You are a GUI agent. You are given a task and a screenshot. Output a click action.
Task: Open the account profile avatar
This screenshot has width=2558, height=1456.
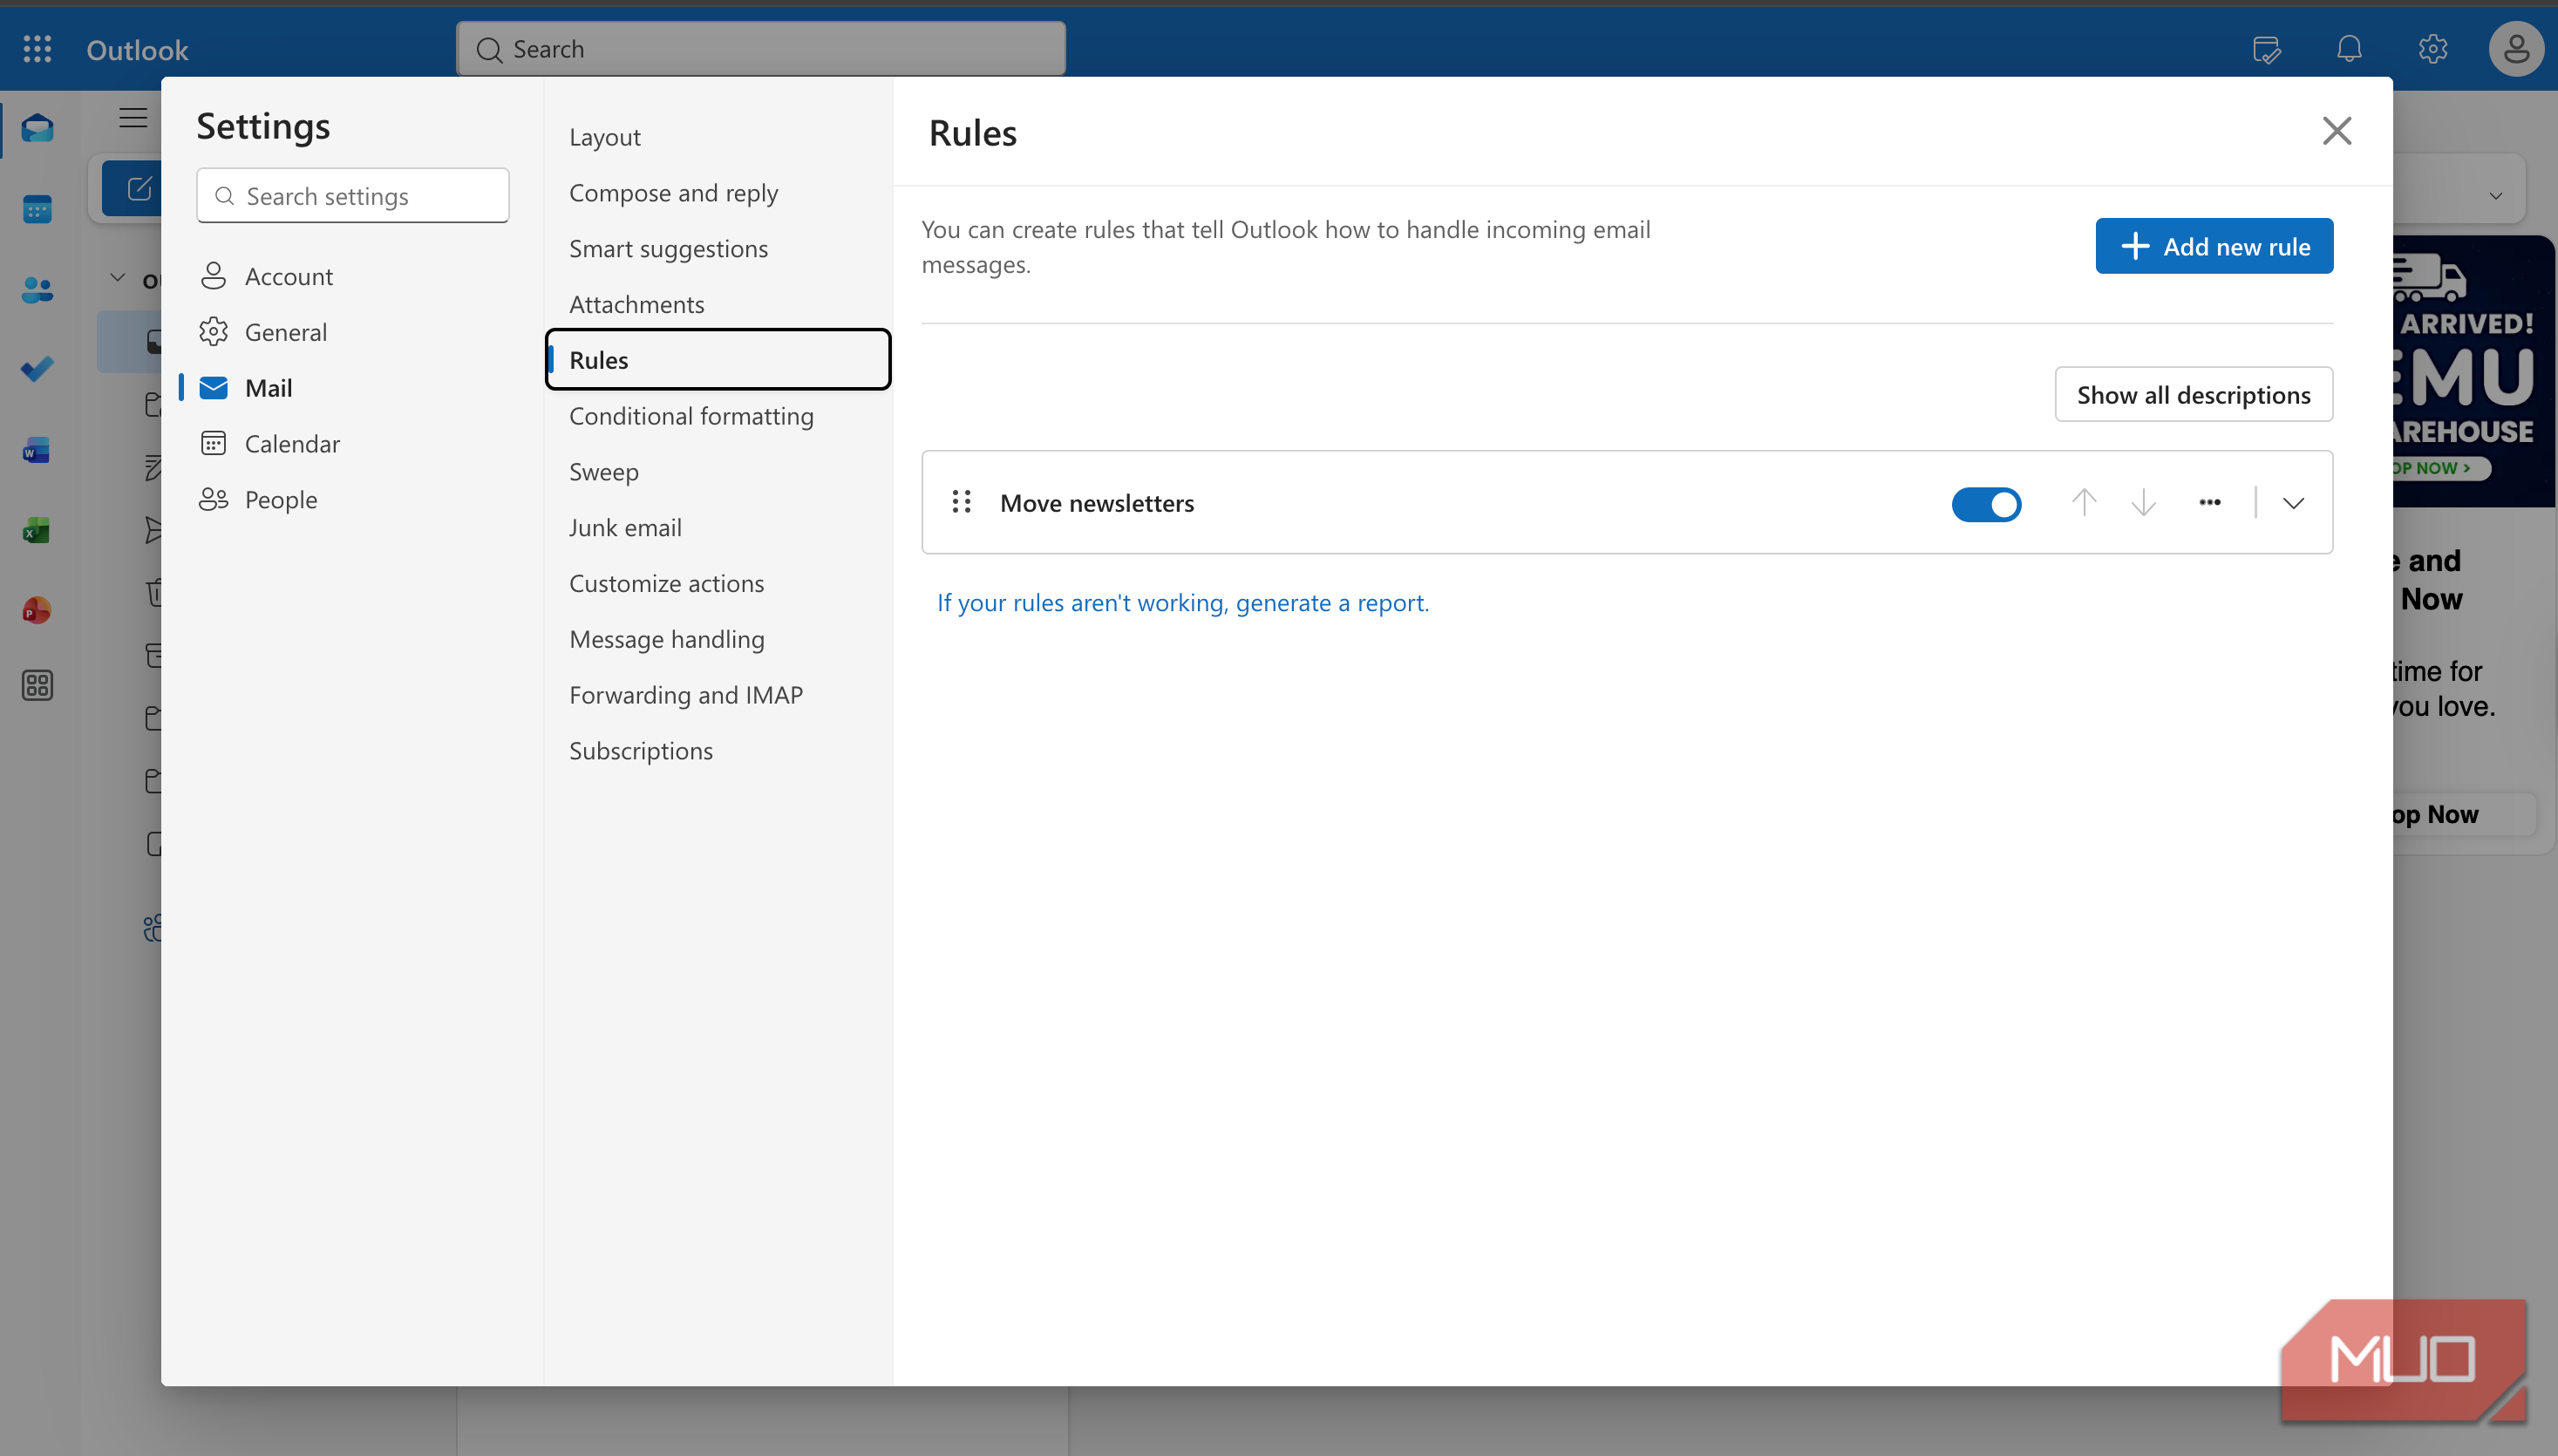pos(2516,49)
